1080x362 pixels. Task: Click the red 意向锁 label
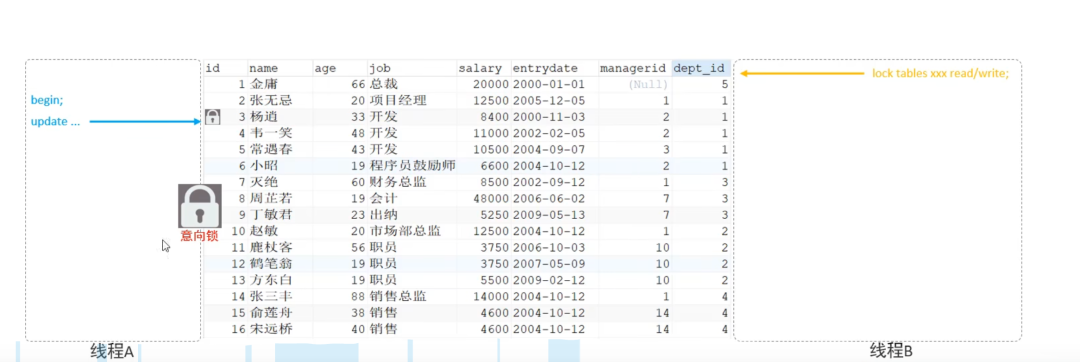click(x=200, y=235)
